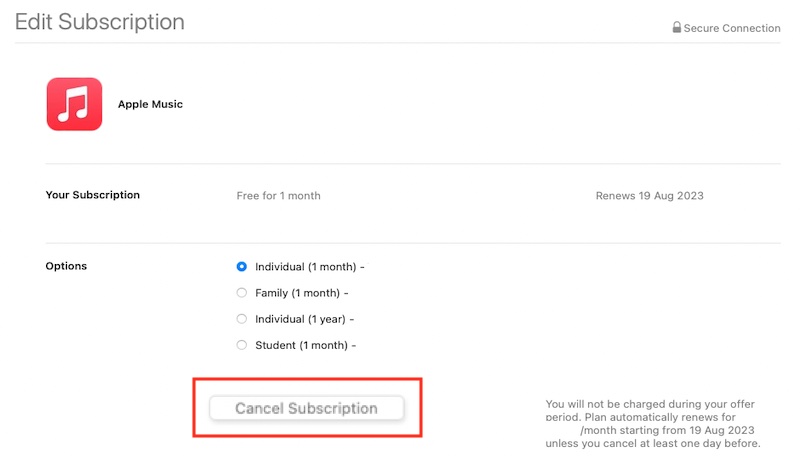This screenshot has height=456, width=800.
Task: Click the "Secure Connection" text
Action: click(x=732, y=28)
